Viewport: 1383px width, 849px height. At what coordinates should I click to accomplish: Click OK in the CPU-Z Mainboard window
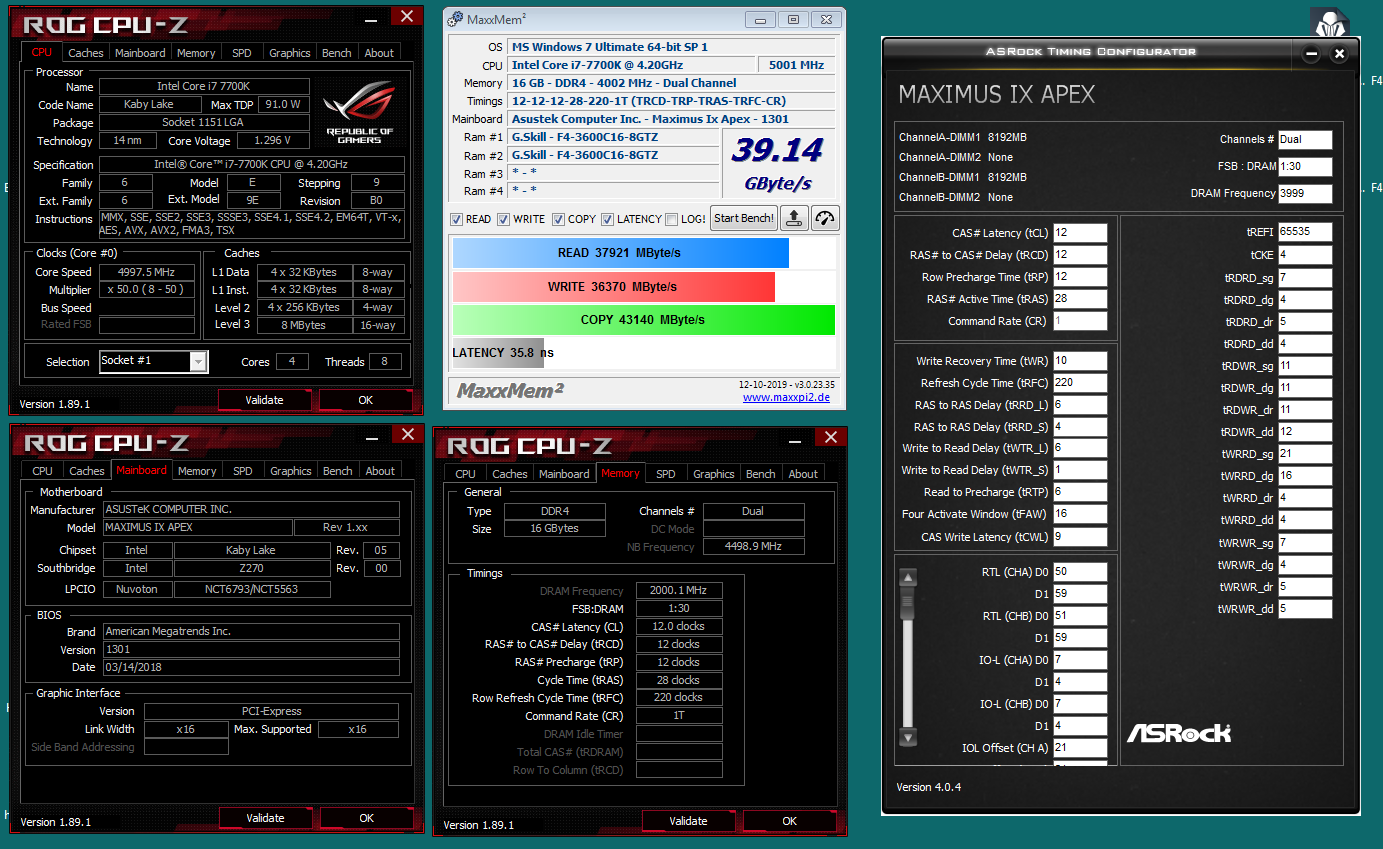click(366, 818)
